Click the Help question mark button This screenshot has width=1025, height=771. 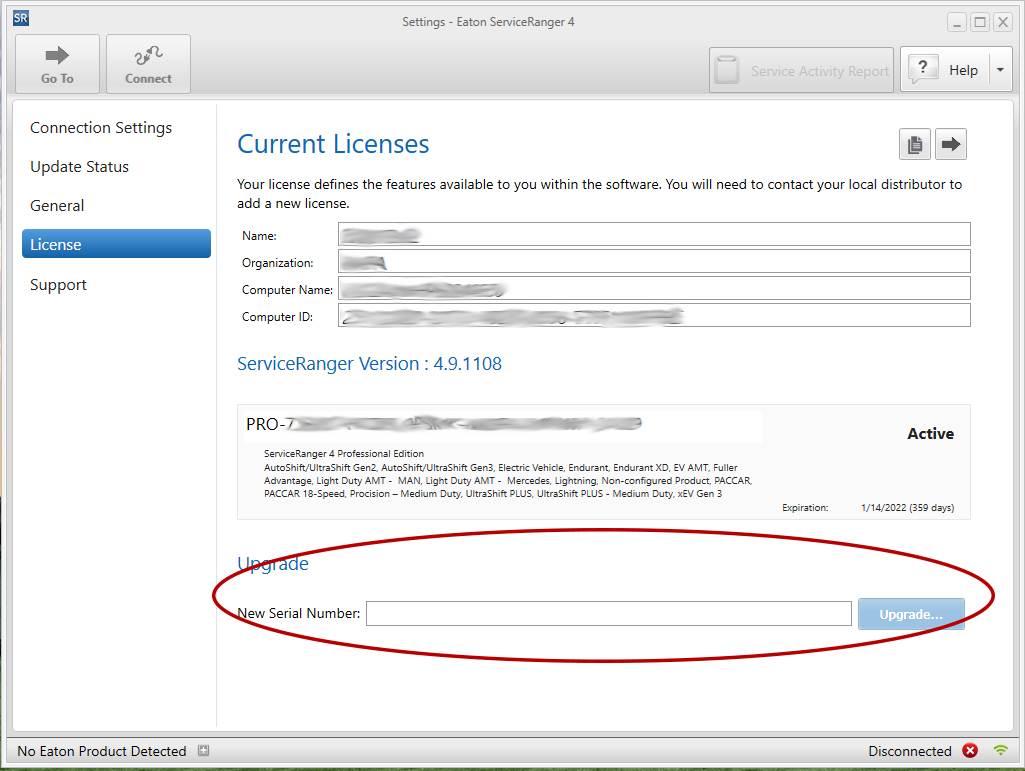coord(945,69)
